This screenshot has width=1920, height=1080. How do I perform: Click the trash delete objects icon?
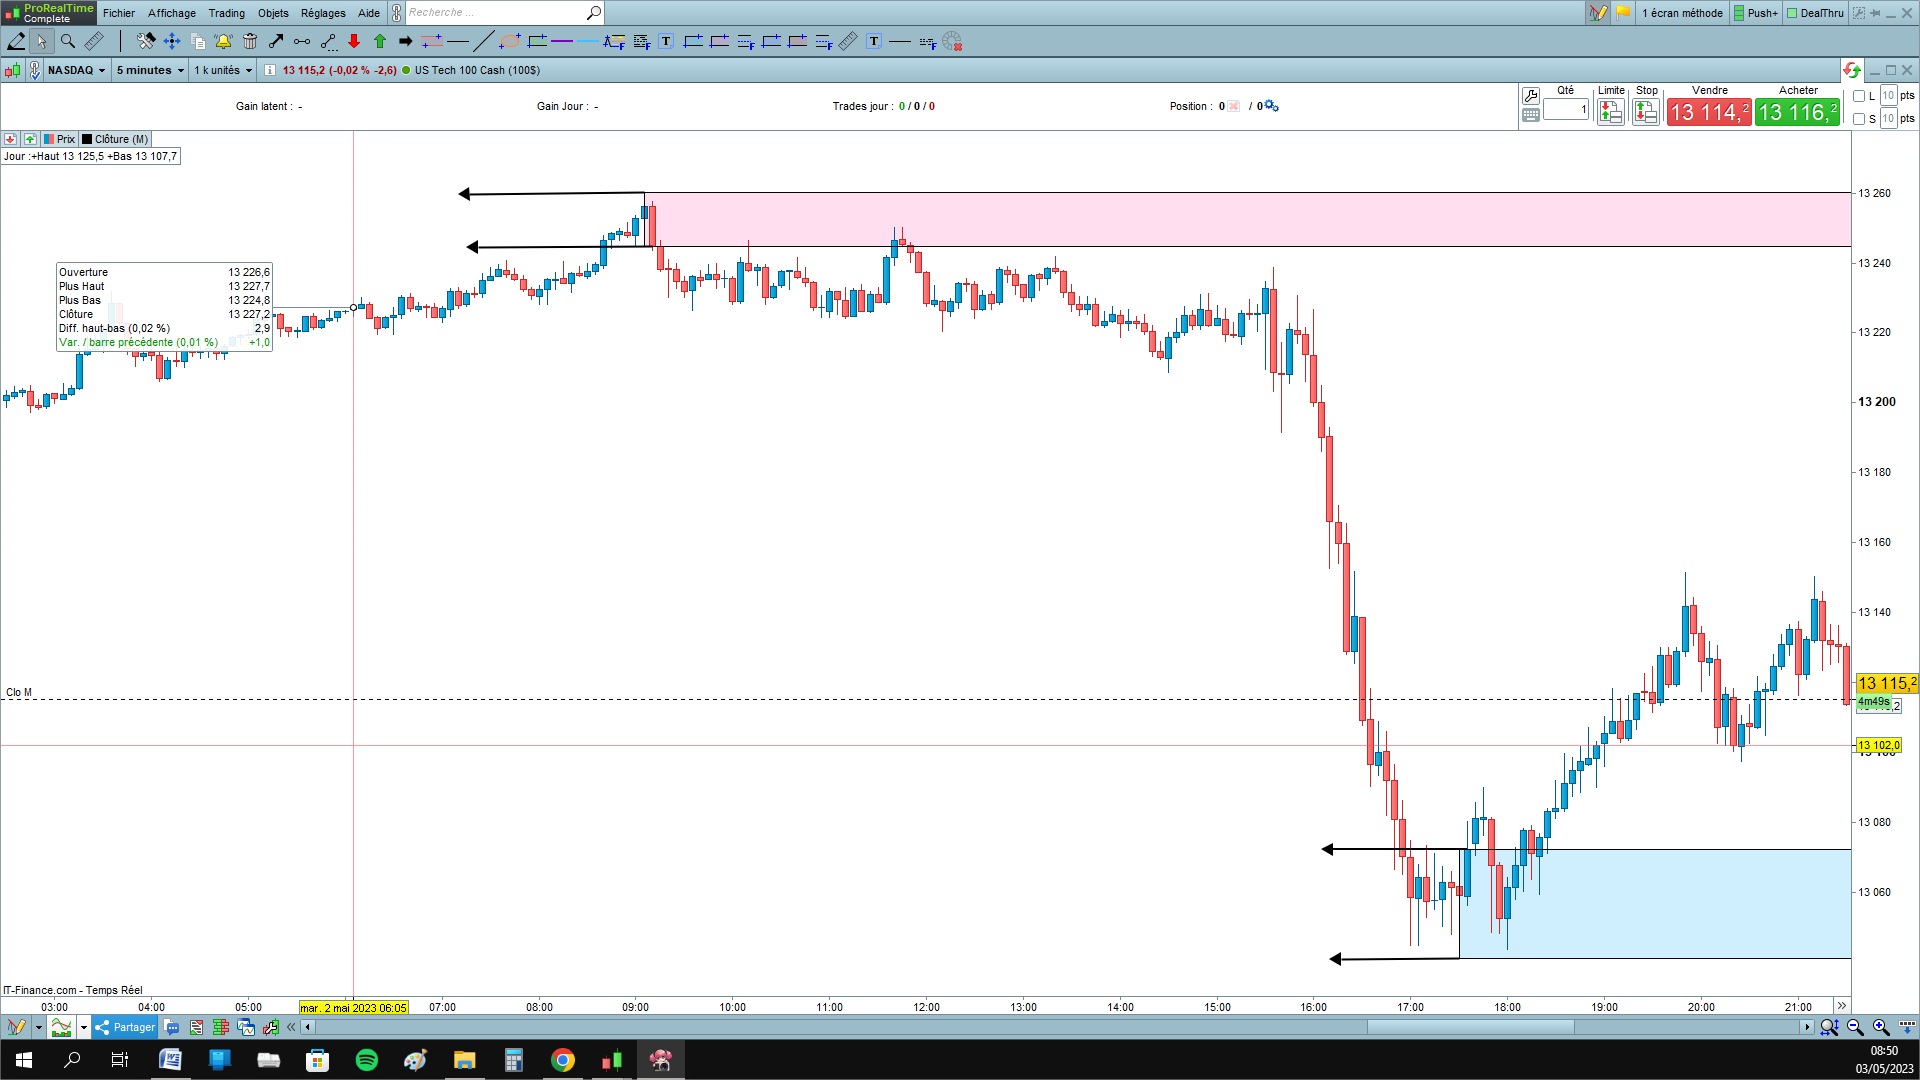coord(250,41)
